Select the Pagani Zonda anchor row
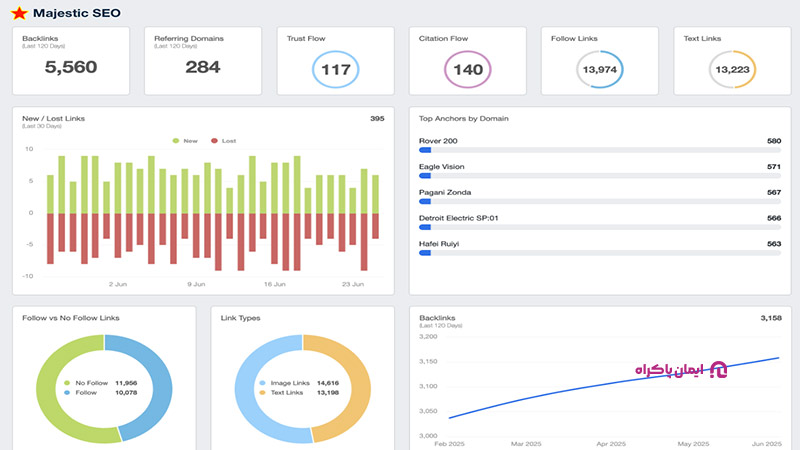 click(x=600, y=196)
